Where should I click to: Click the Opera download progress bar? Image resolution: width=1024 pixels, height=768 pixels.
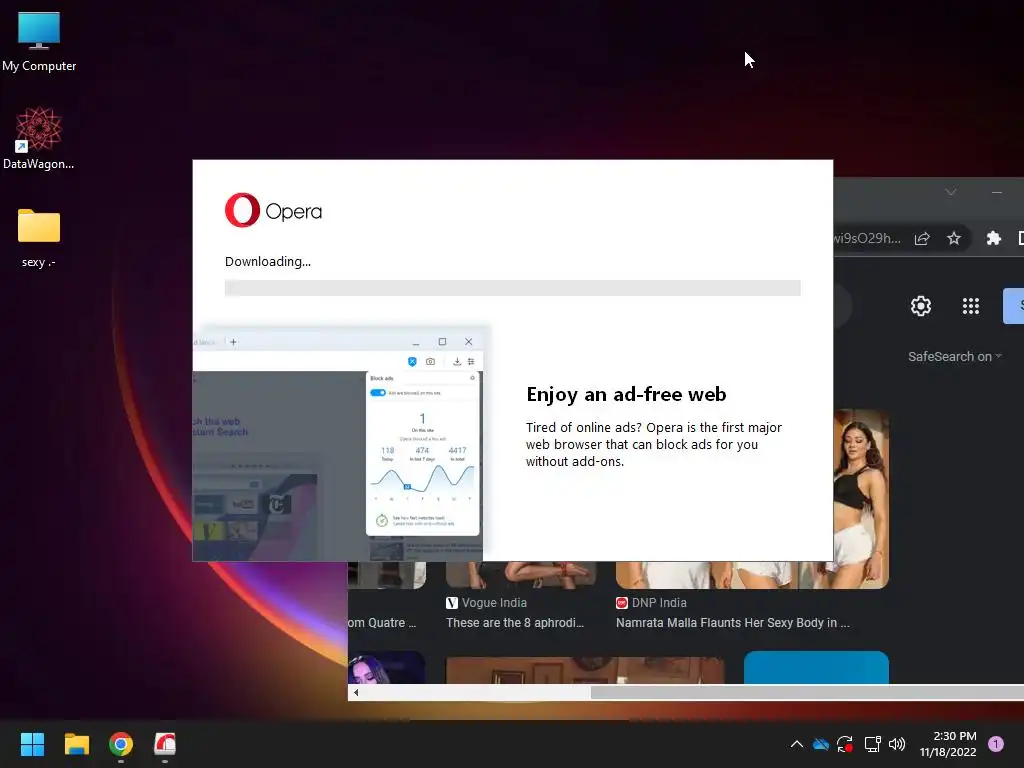[x=513, y=288]
